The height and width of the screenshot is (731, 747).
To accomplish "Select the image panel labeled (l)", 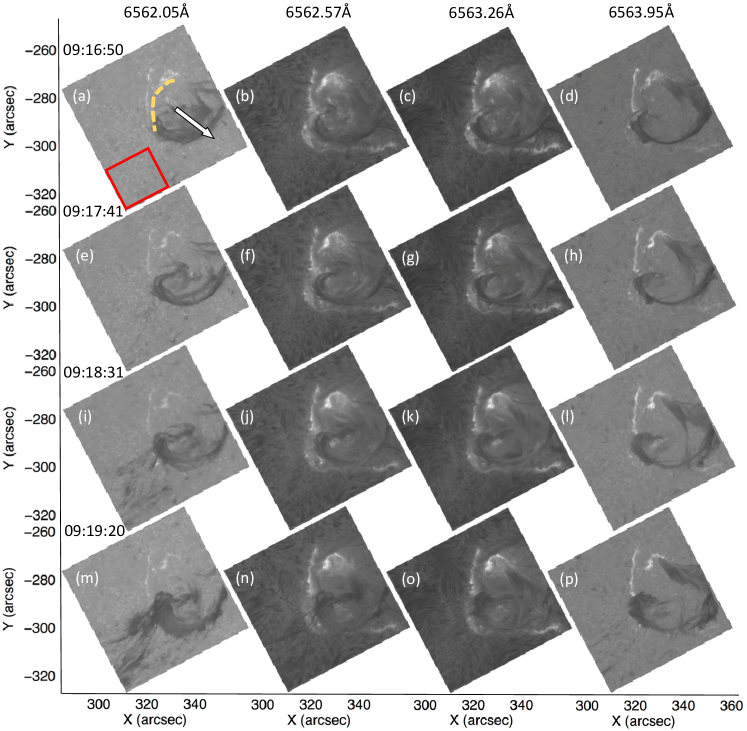I will click(640, 438).
